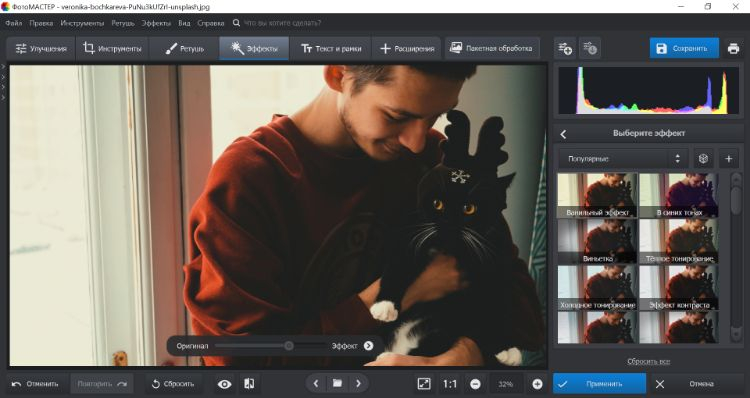Click the histogram panel
This screenshot has height=398, width=750.
click(x=648, y=90)
